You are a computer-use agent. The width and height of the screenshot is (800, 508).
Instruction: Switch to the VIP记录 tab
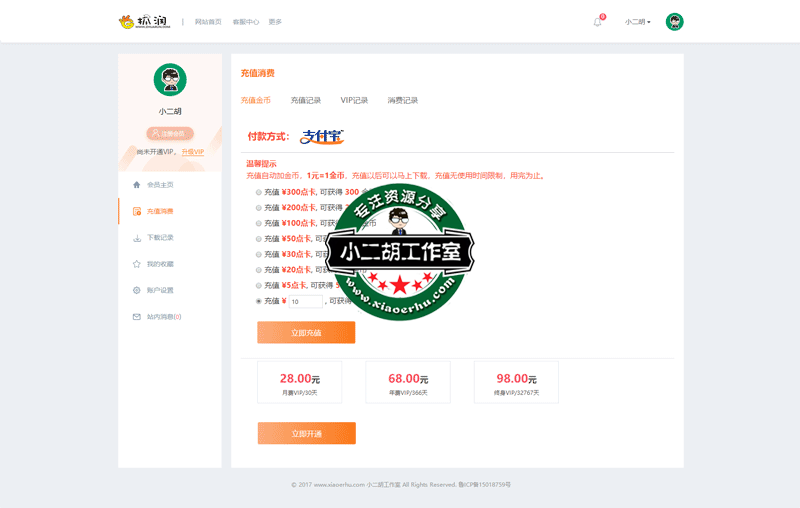pos(354,100)
